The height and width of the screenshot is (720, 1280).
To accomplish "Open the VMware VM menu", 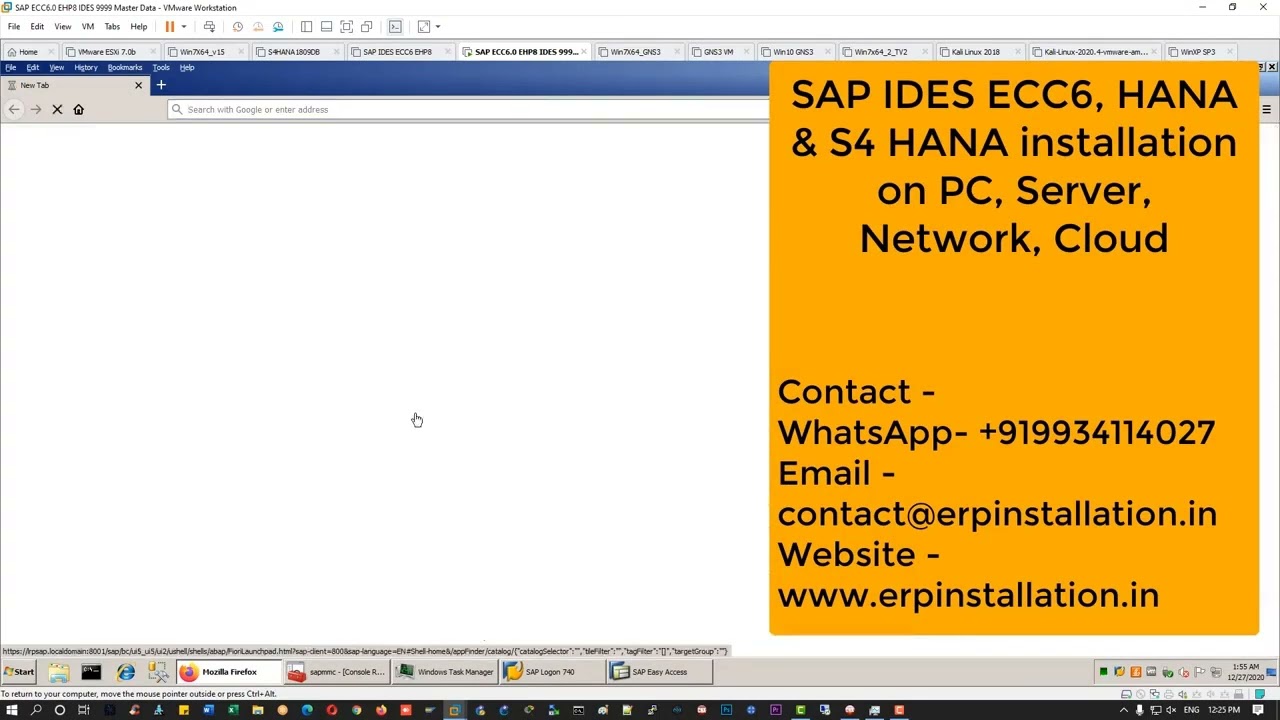I will click(x=87, y=27).
